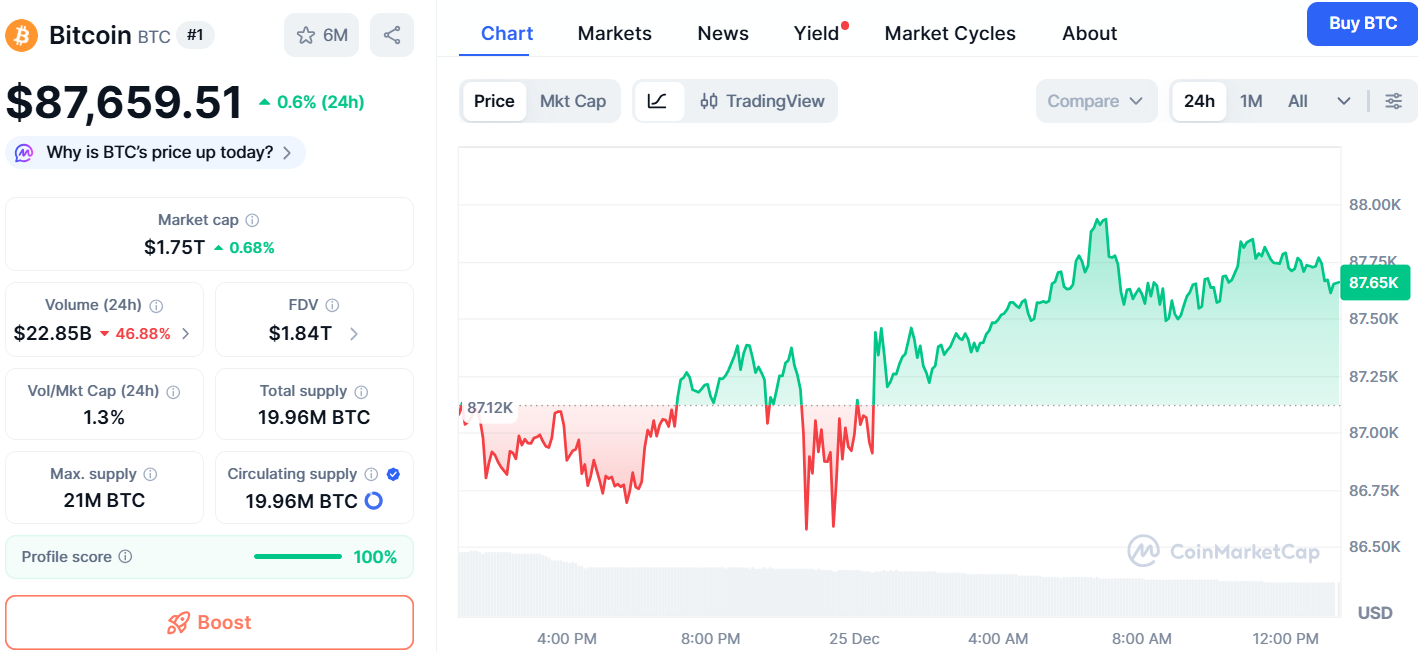Switch to TradingView chart mode

click(x=763, y=101)
